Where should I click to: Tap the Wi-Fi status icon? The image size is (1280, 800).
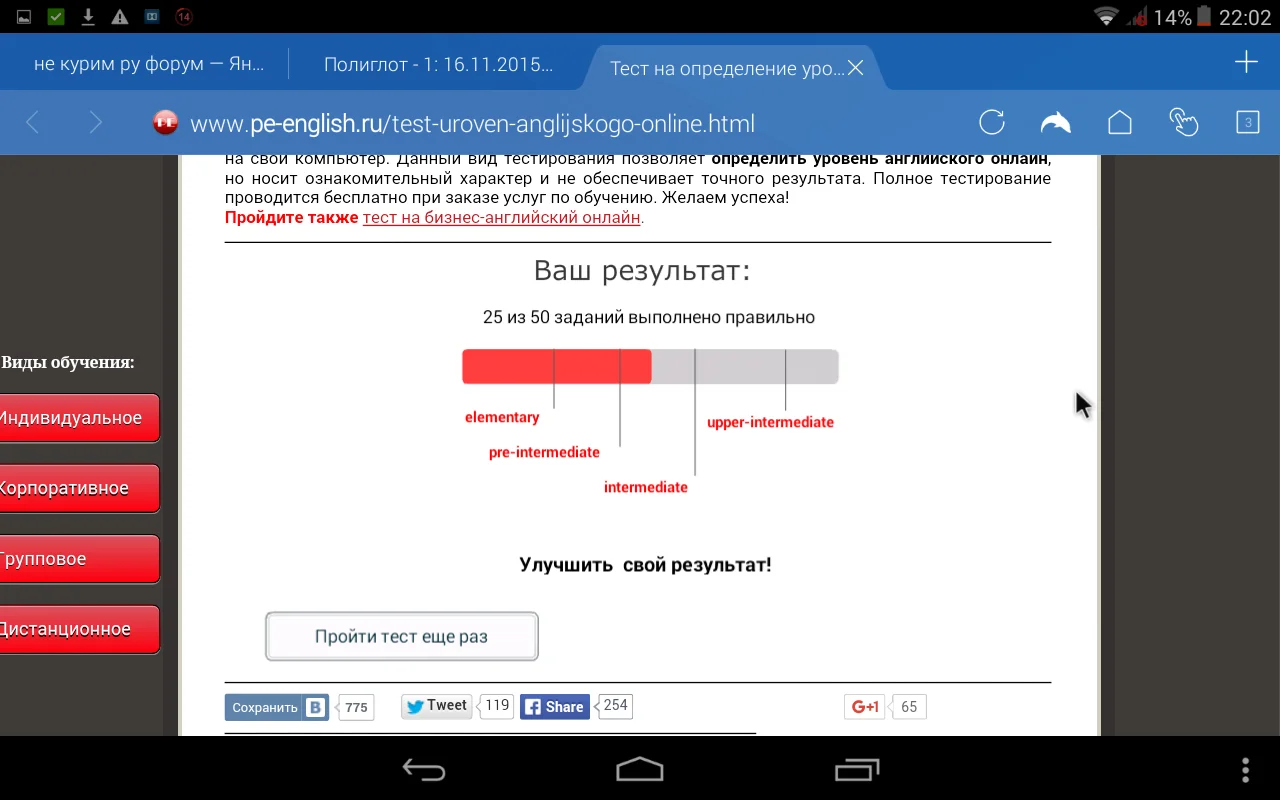tap(1106, 17)
